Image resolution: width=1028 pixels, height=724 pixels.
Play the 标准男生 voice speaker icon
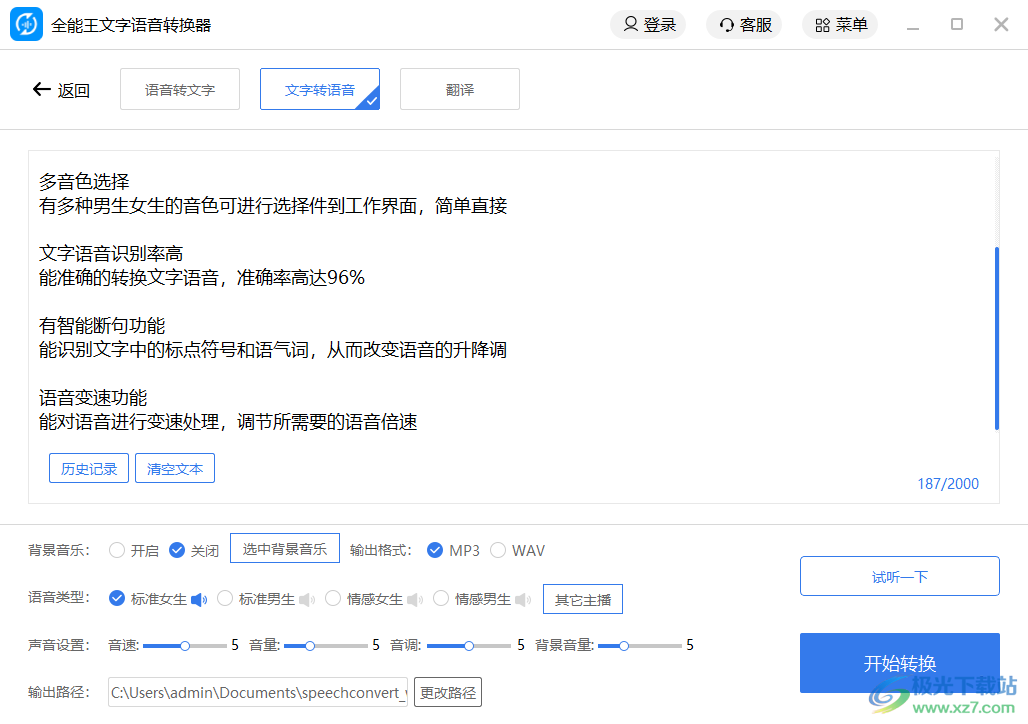pyautogui.click(x=307, y=598)
